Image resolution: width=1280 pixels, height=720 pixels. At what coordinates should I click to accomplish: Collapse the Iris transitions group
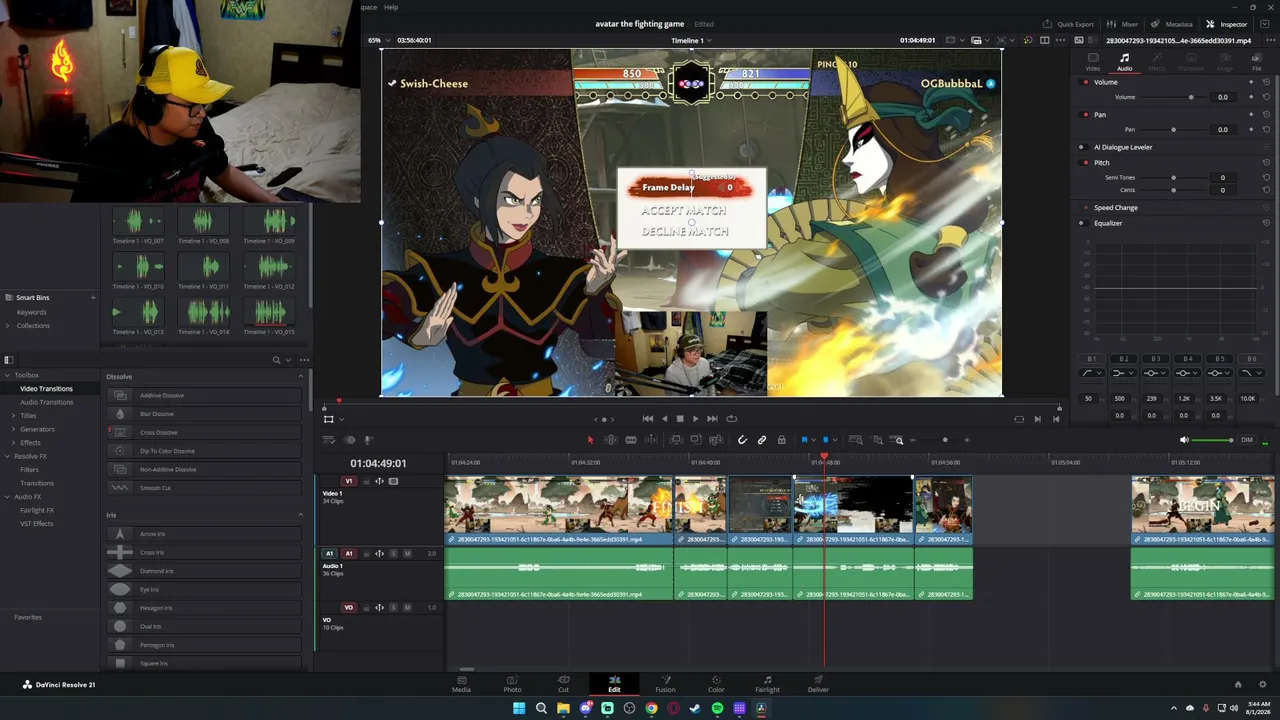(x=301, y=515)
